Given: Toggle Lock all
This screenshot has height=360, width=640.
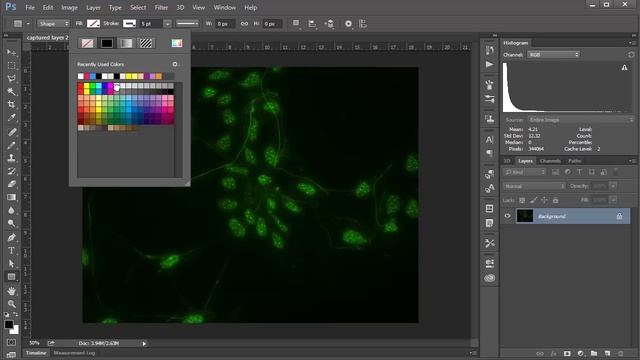Looking at the screenshot, I should [x=556, y=200].
